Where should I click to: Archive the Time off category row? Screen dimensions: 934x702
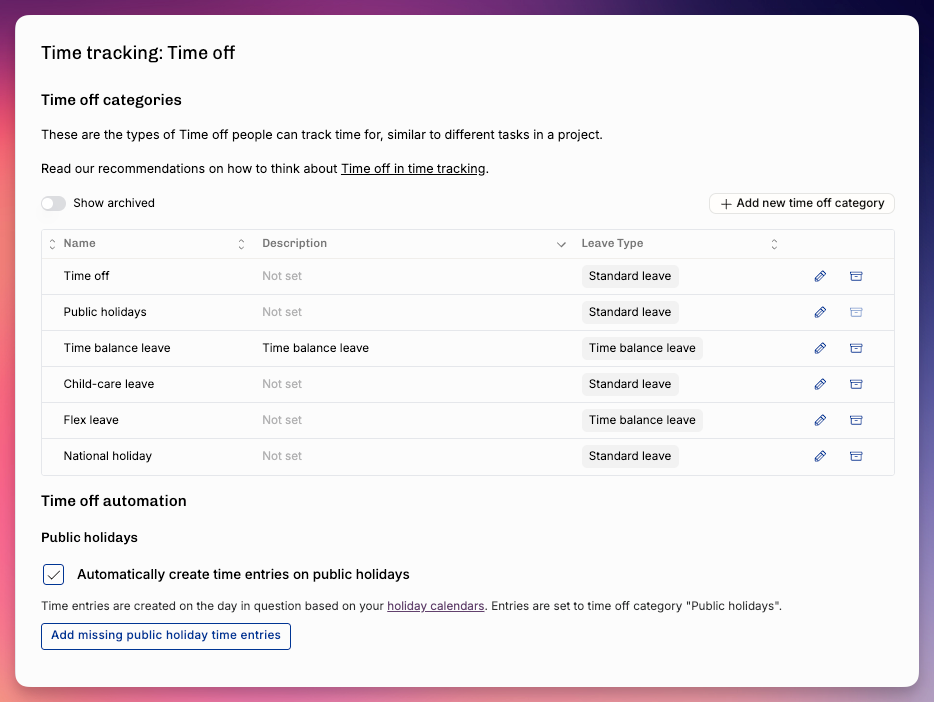856,276
